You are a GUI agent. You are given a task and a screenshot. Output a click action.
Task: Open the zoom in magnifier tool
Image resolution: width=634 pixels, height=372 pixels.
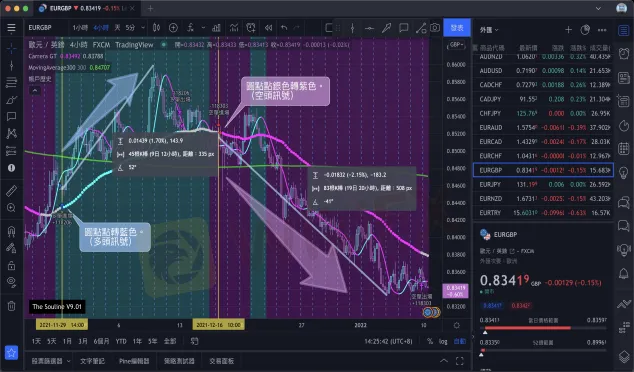[11, 208]
